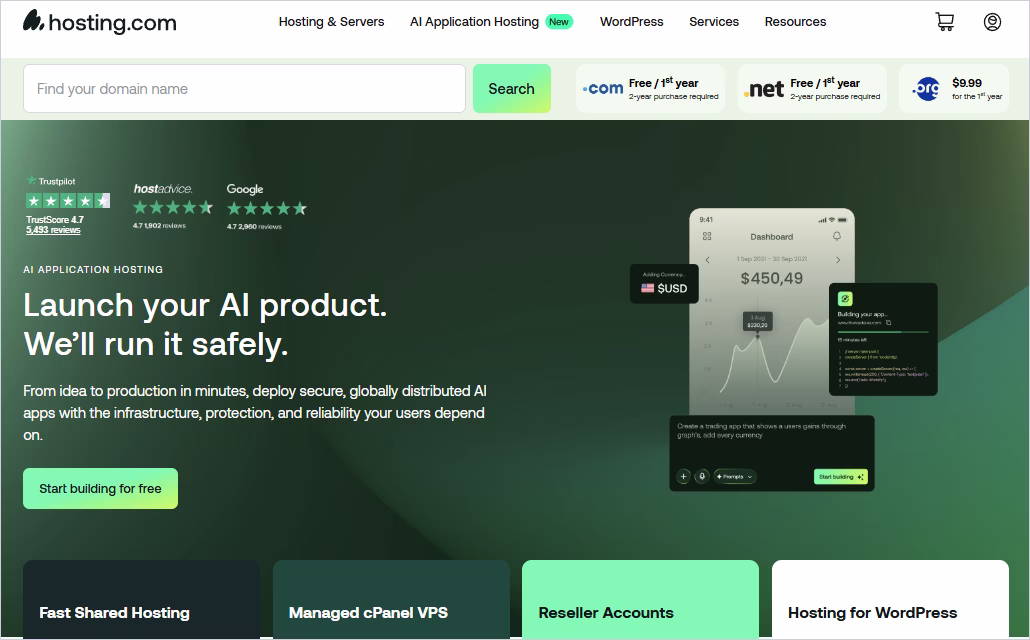Click the plus icon in prompt box

pos(683,476)
